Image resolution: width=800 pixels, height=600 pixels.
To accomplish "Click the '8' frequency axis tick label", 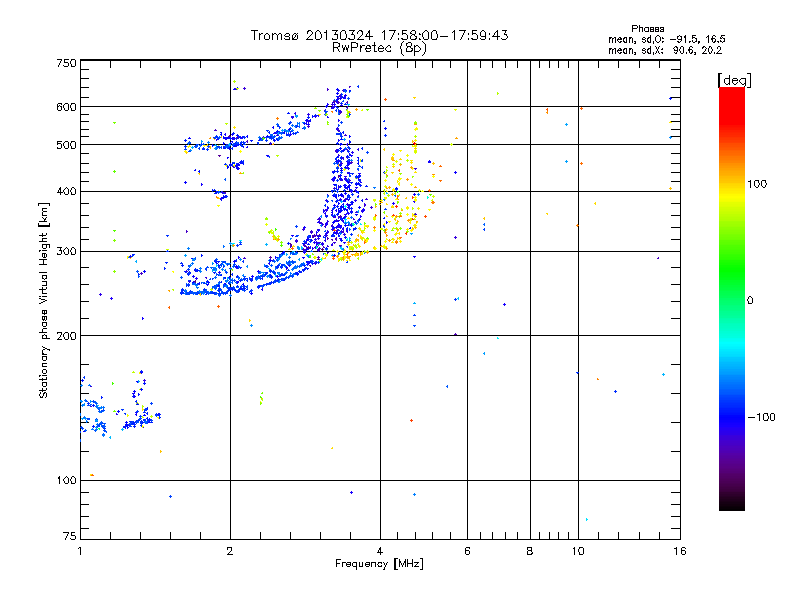I will (530, 551).
